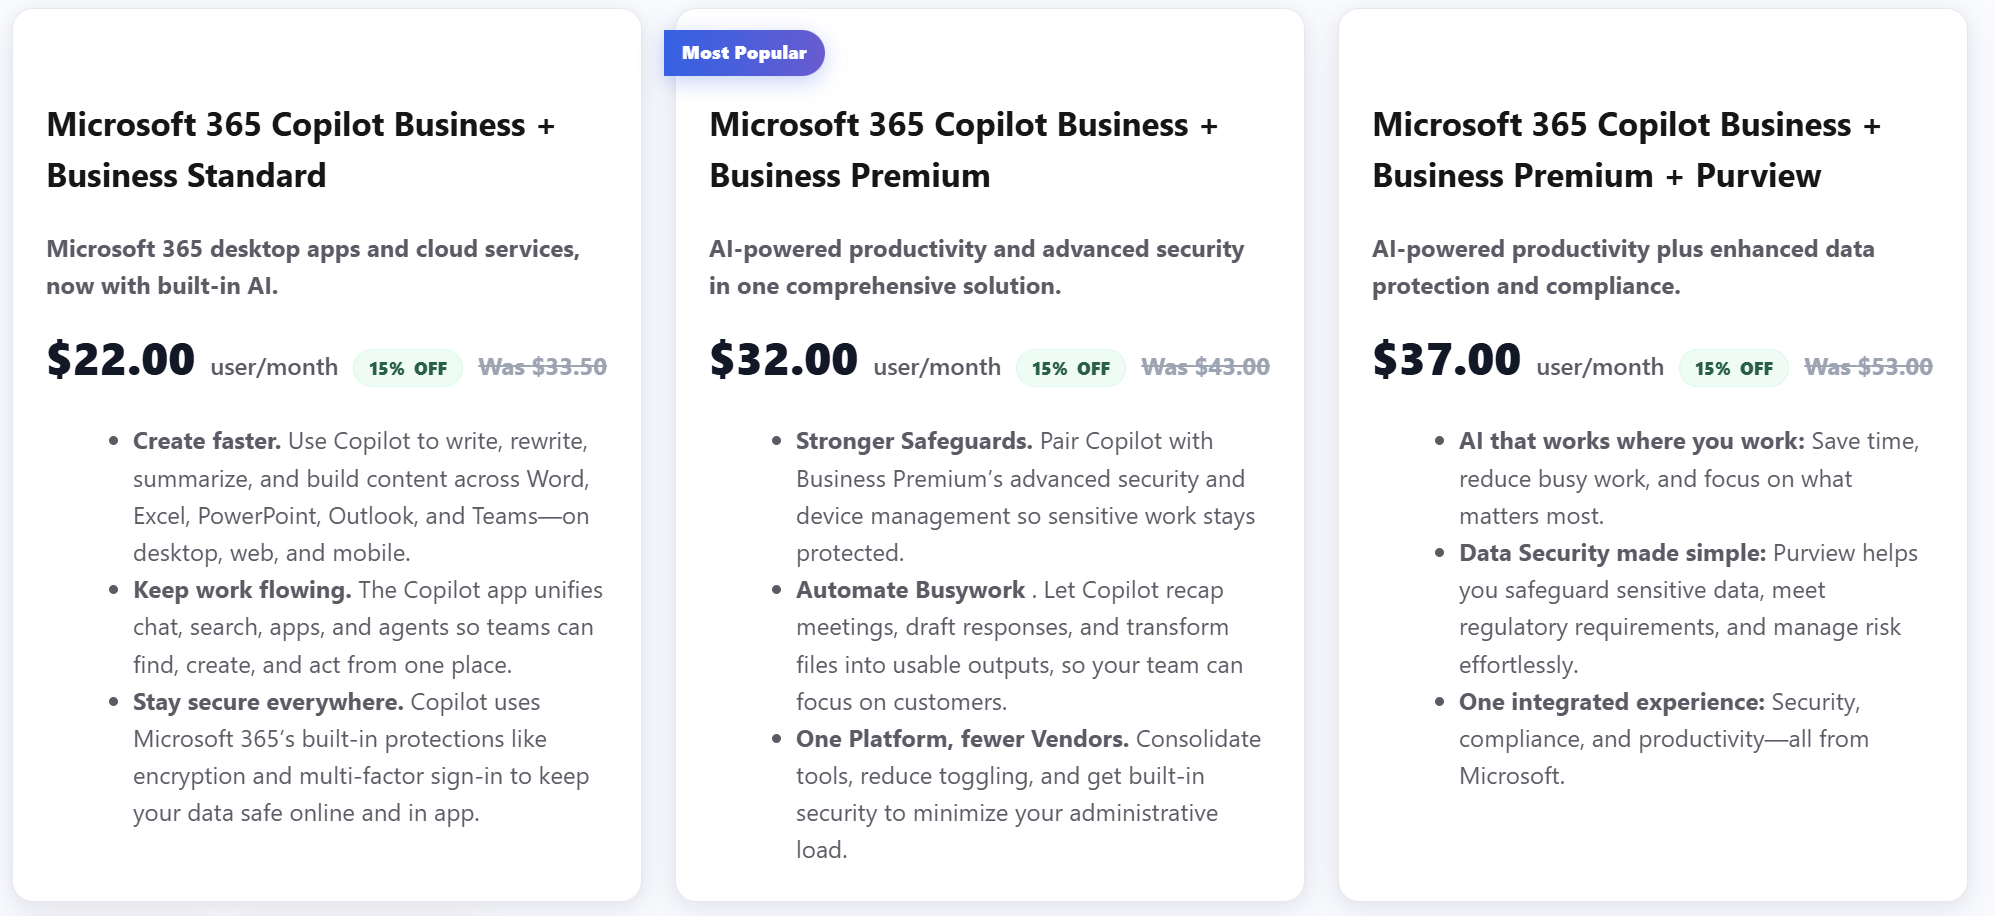The image size is (1995, 916).
Task: Select "One Platform, fewer Vendors." feature text
Action: tap(962, 739)
